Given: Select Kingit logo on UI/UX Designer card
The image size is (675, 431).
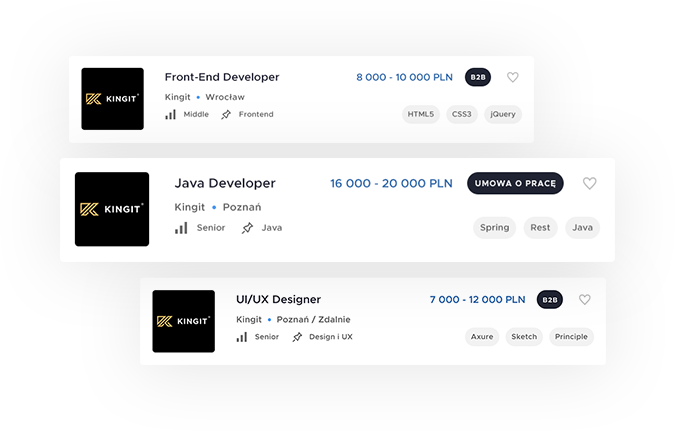Looking at the screenshot, I should (x=183, y=321).
